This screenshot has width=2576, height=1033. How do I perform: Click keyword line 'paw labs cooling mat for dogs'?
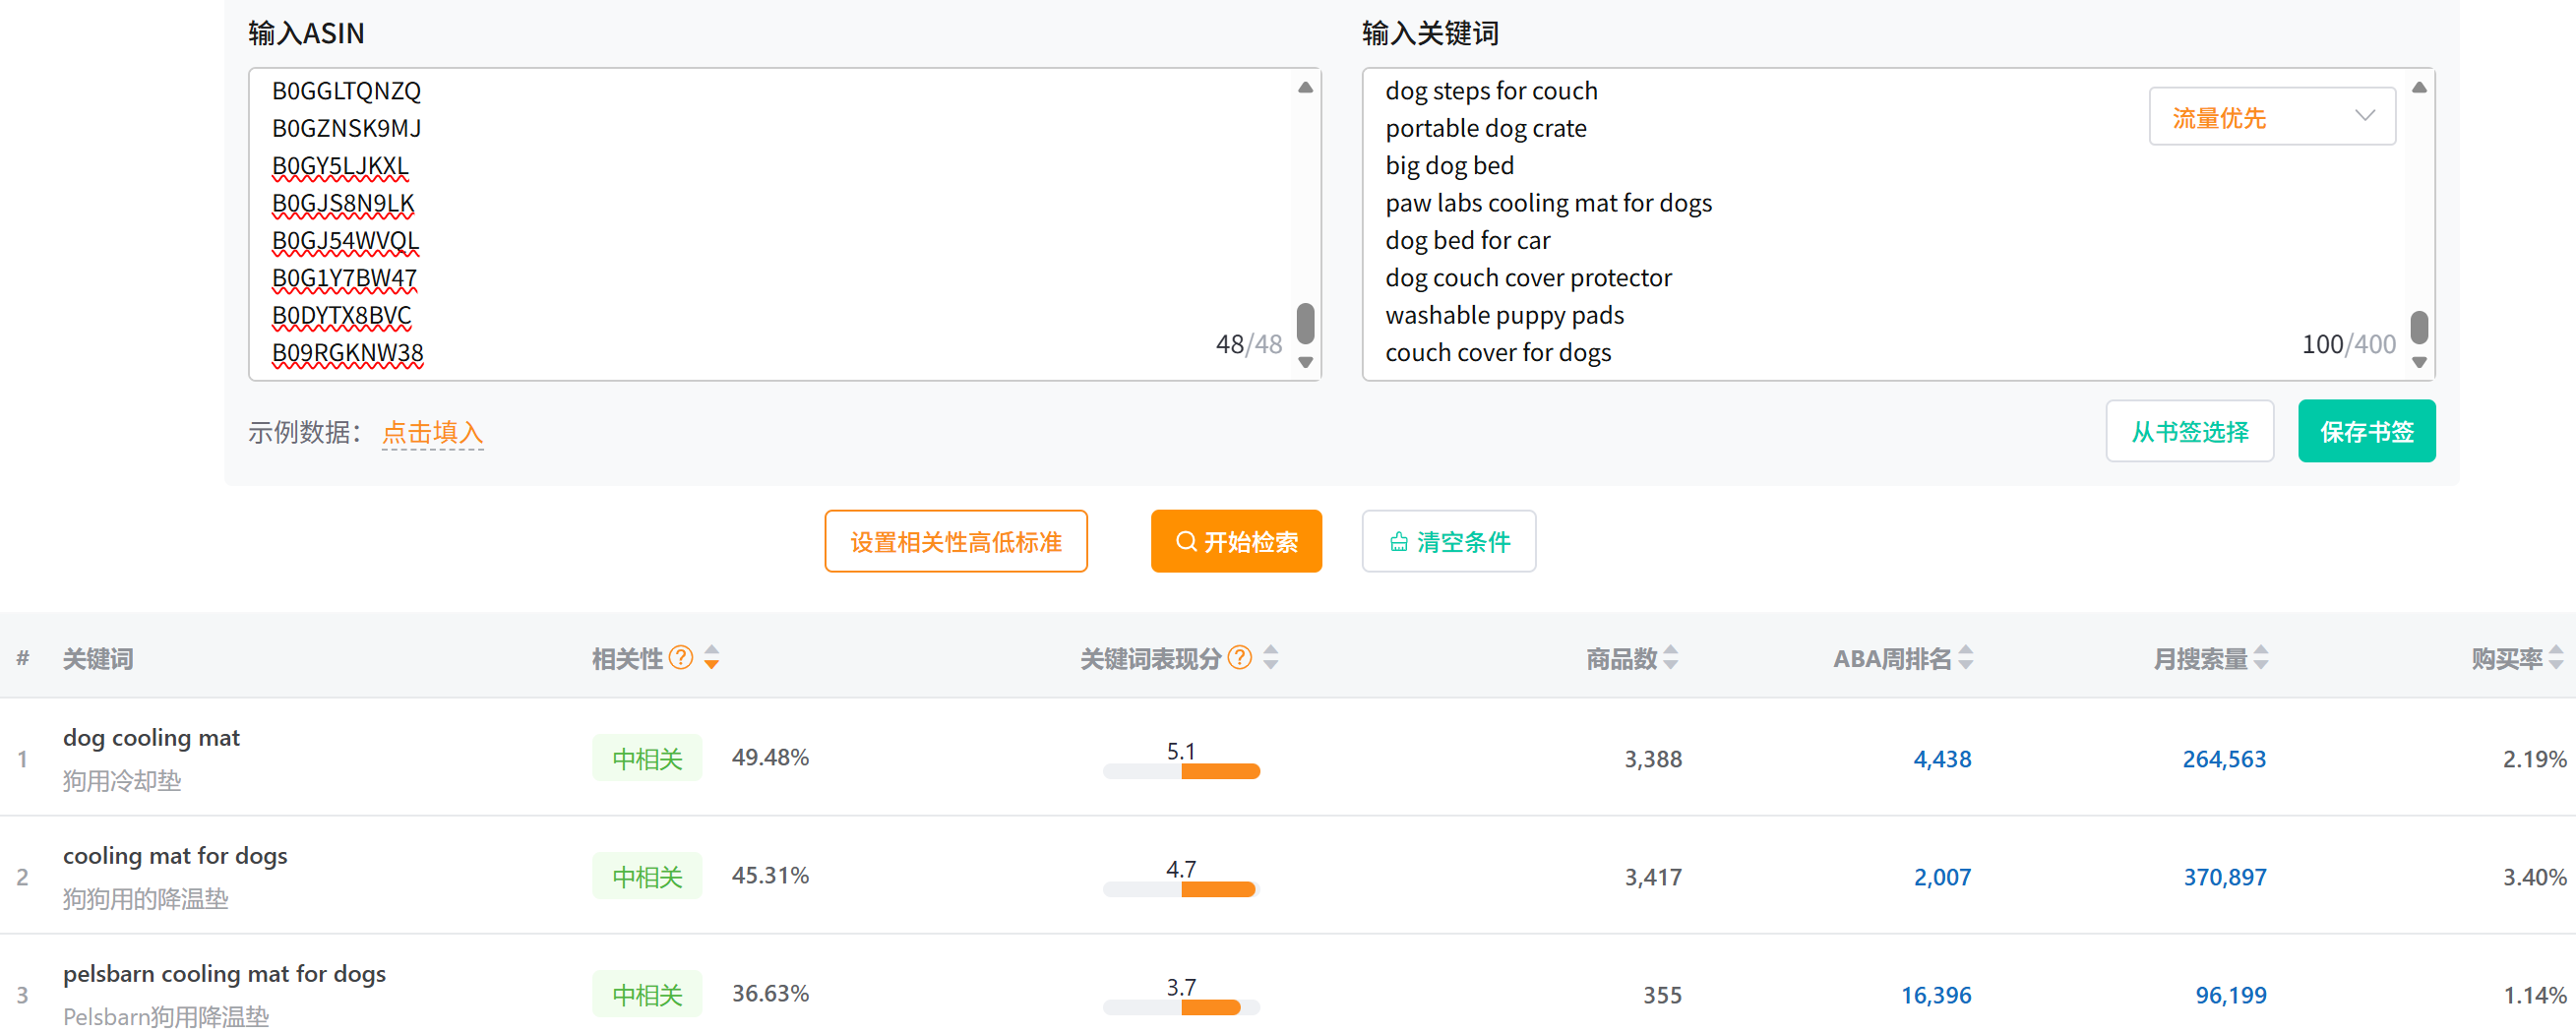click(1548, 203)
